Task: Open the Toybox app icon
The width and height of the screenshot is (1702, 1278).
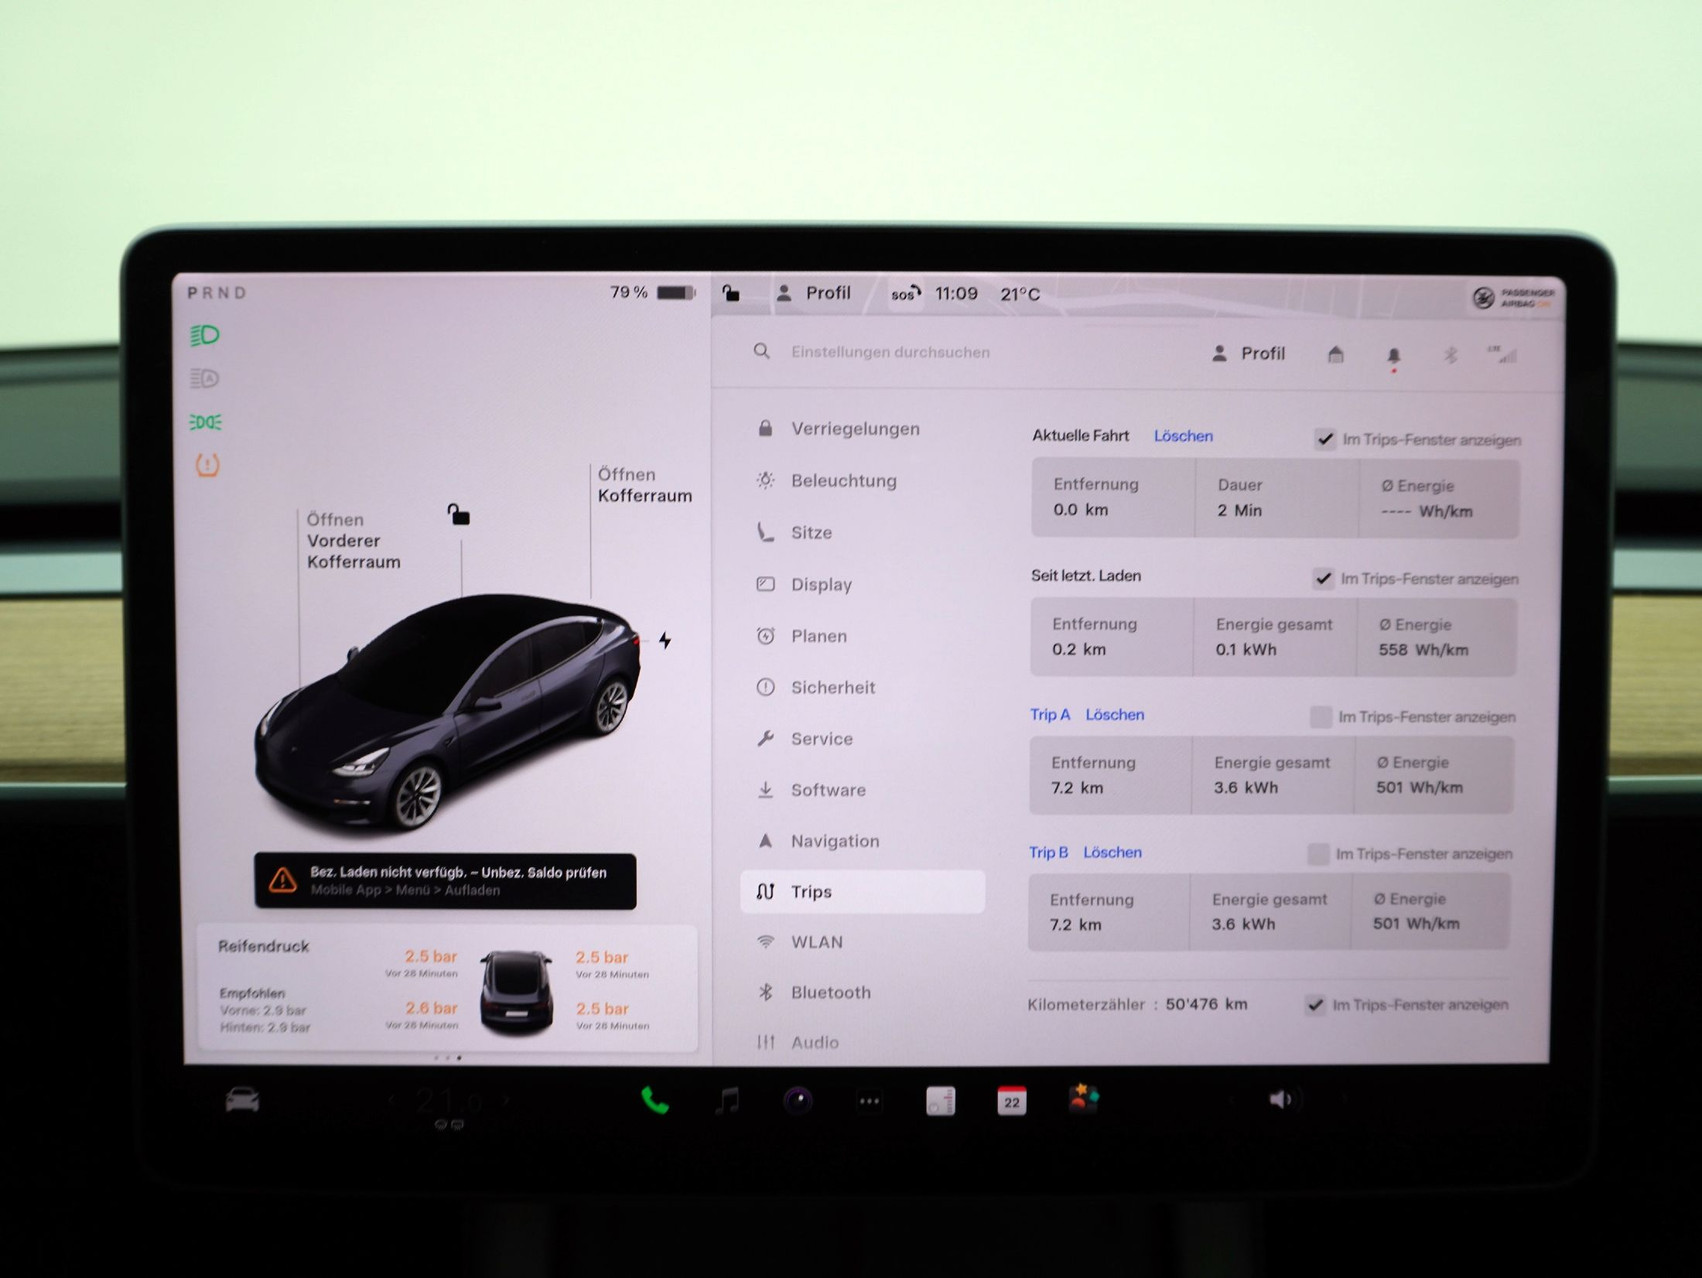Action: (x=1084, y=1099)
